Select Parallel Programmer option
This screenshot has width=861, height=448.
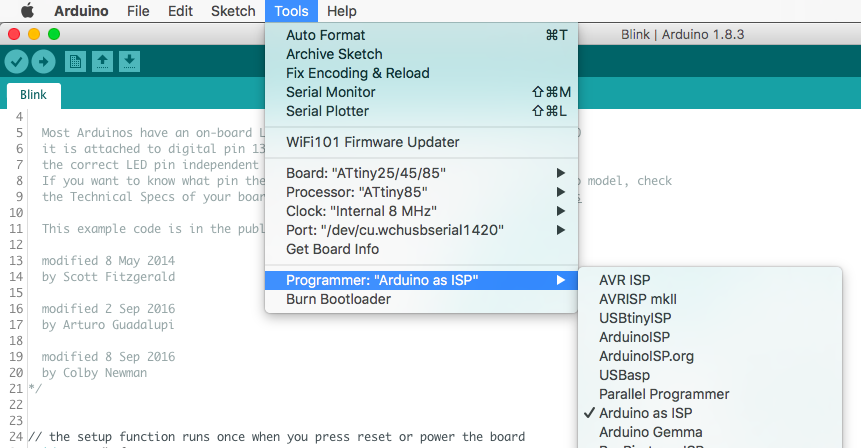710,394
